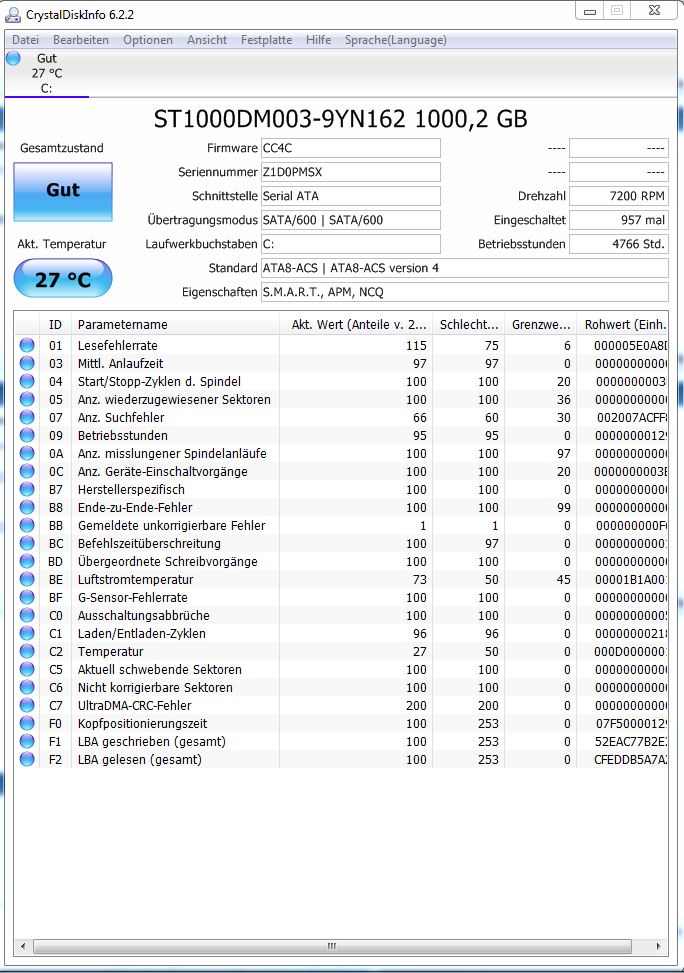Click the status orb for G-Sensor-Fehlerrate

[x=27, y=597]
